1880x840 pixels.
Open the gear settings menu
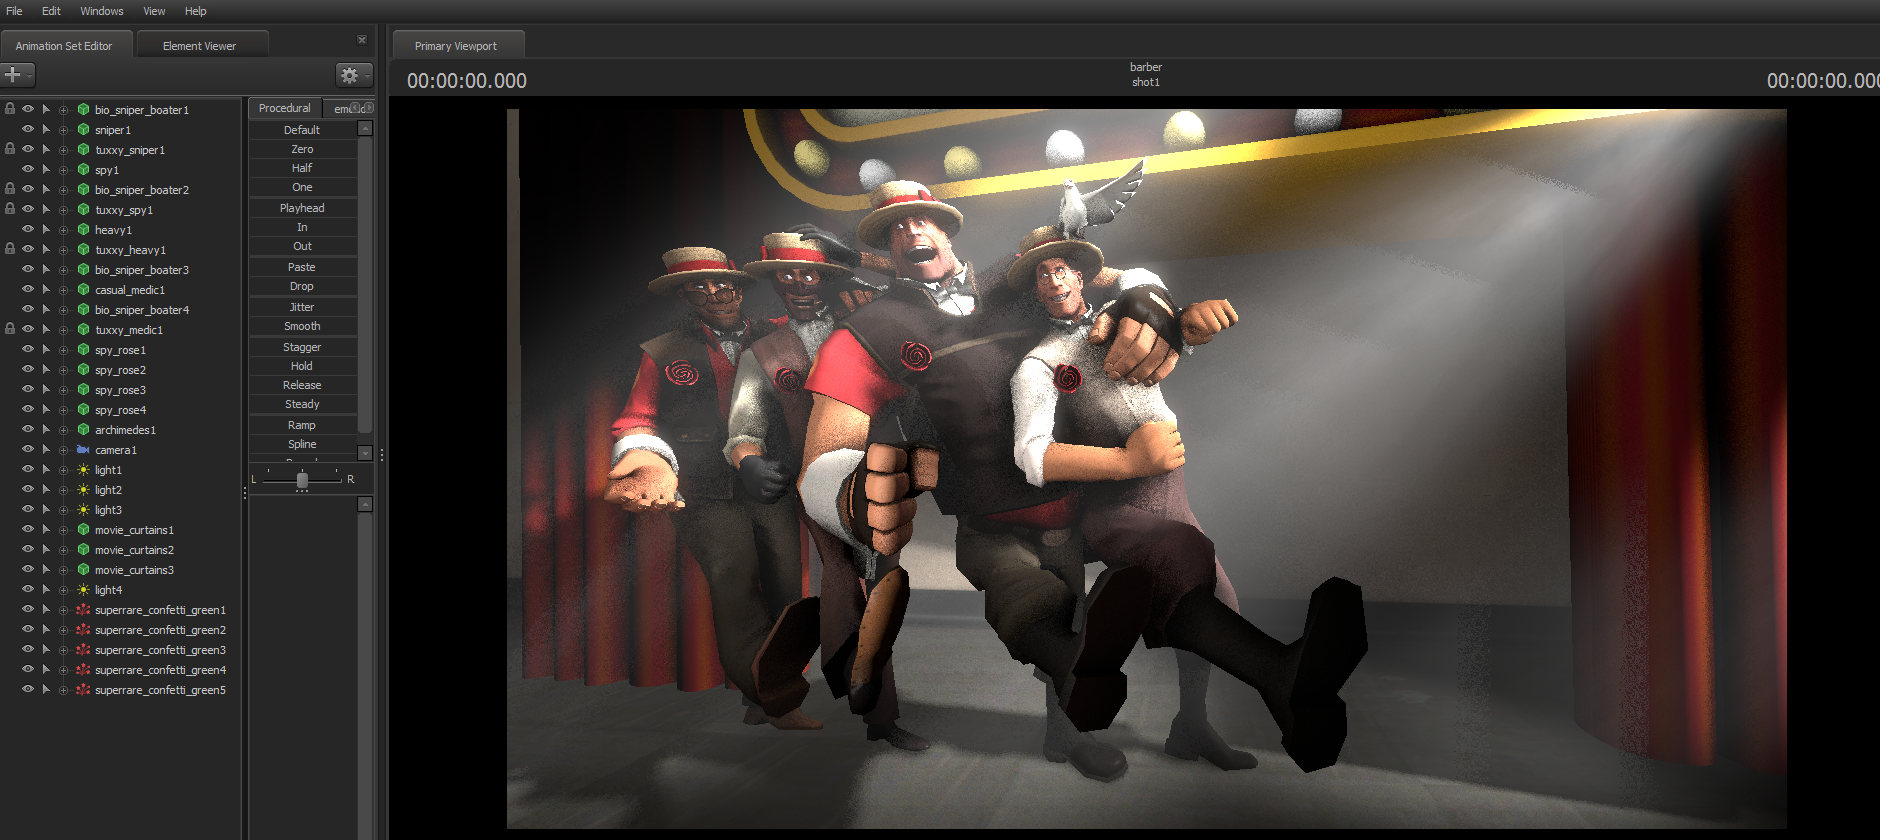(353, 75)
